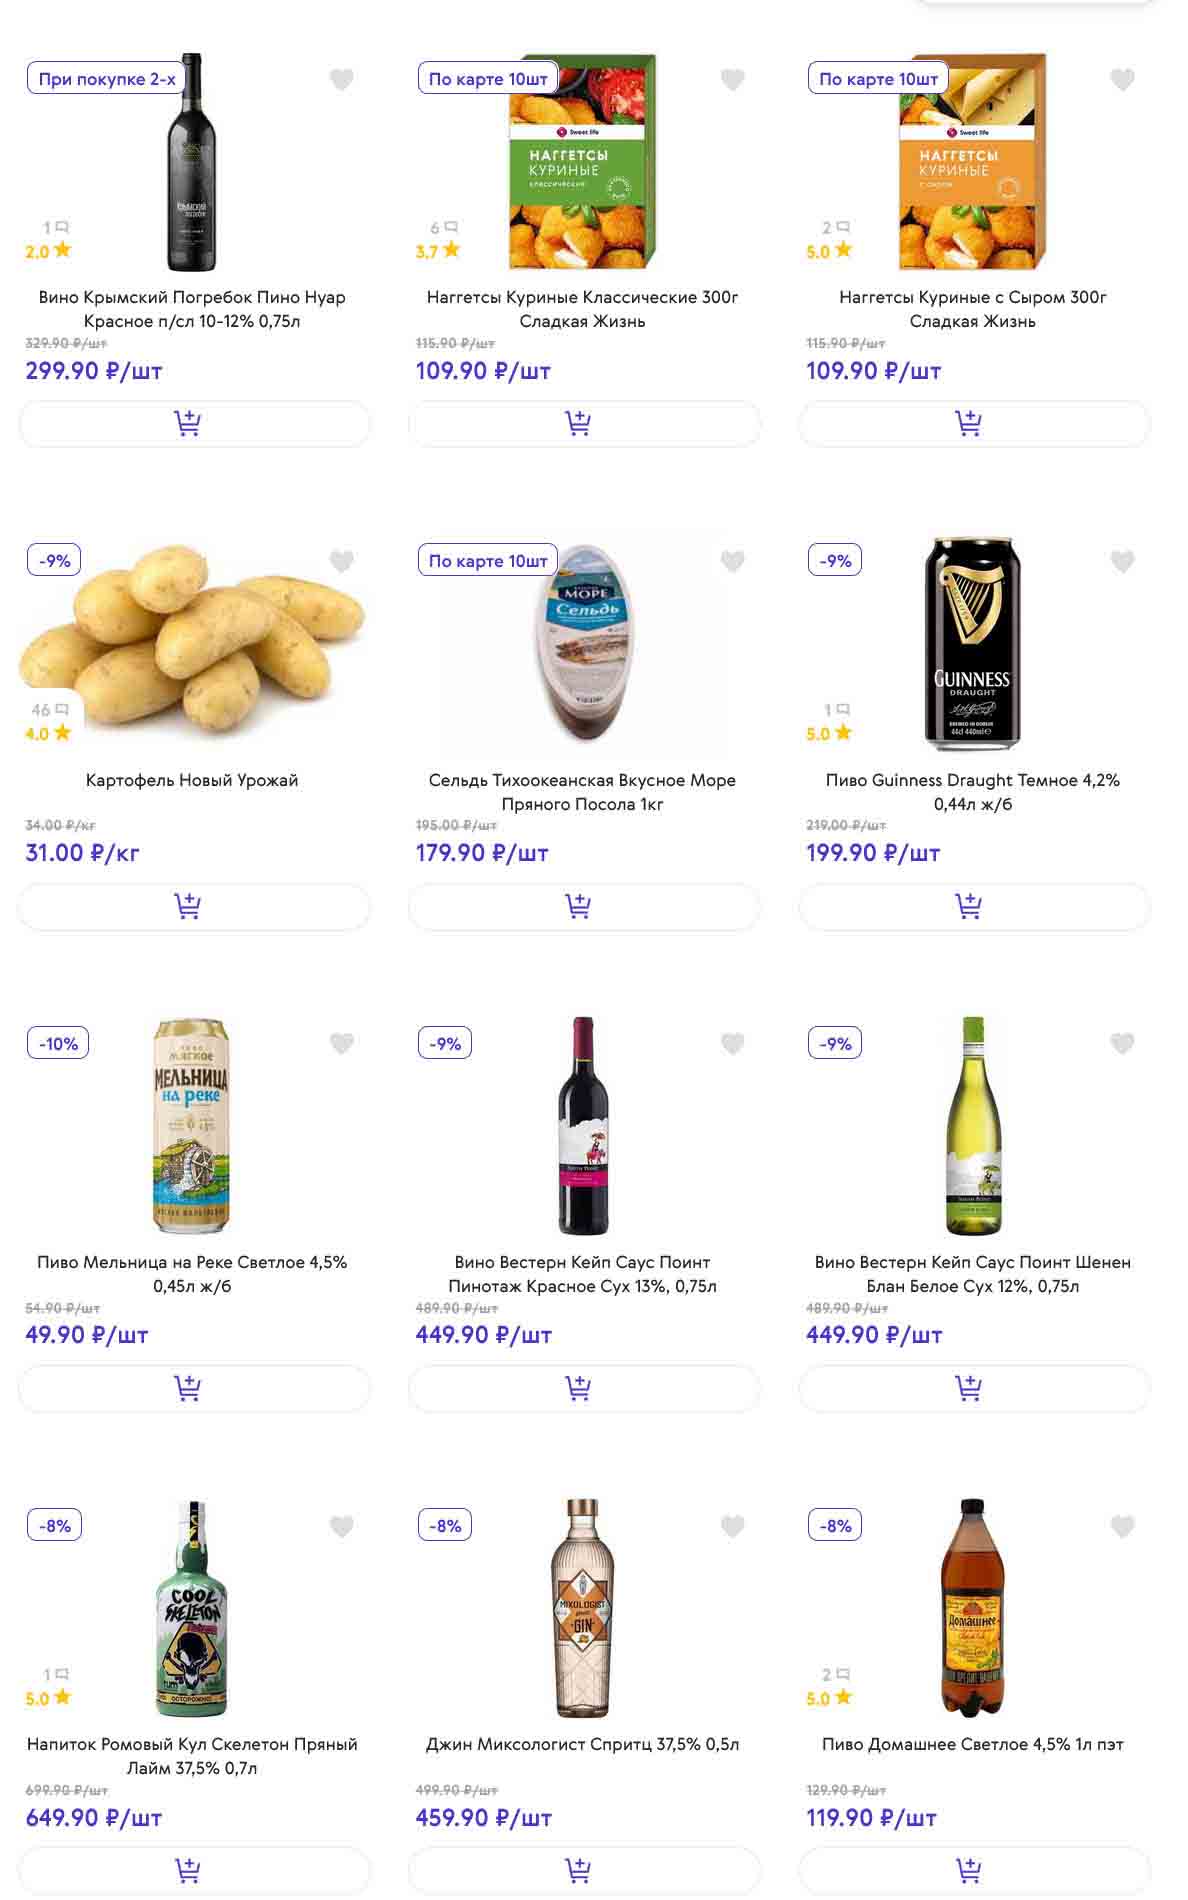Open reviews count on Картофель Новый Урожай
This screenshot has height=1900, width=1188.
click(49, 710)
